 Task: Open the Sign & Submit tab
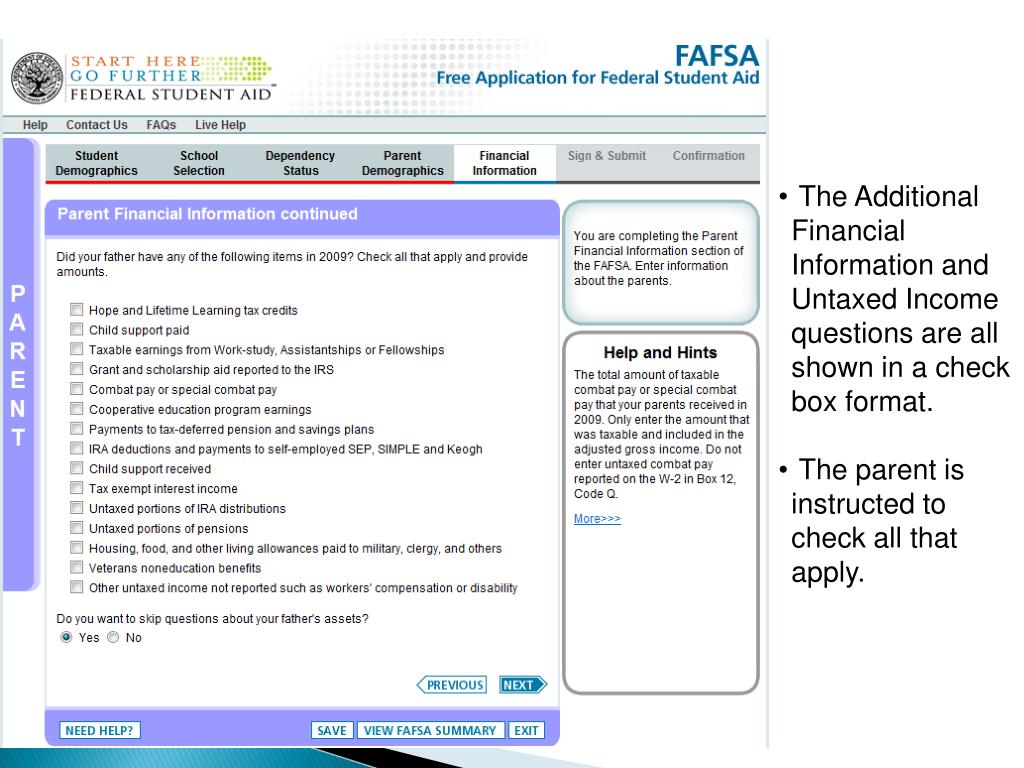(x=607, y=156)
